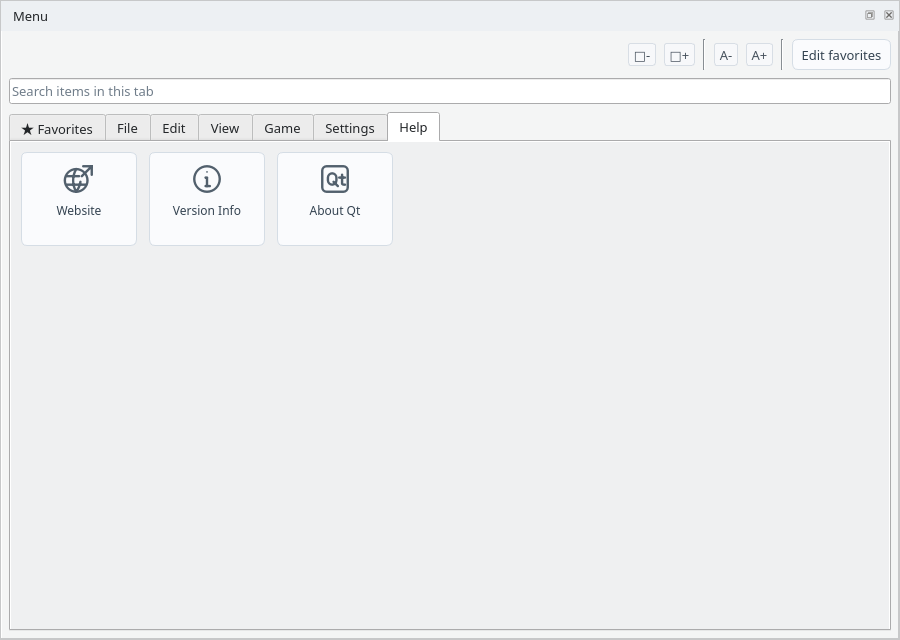900x640 pixels.
Task: Open the Website globe icon tile
Action: point(79,199)
